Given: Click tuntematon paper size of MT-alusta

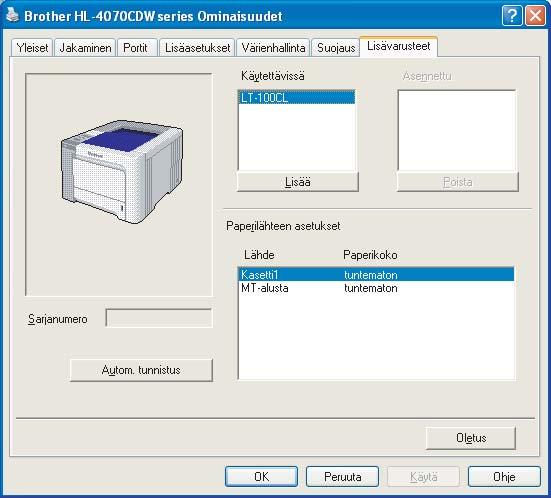Looking at the screenshot, I should [371, 288].
